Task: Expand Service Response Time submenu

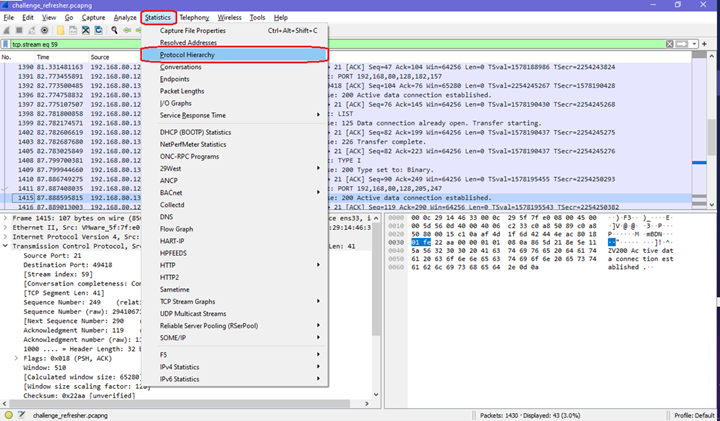Action: [x=235, y=115]
